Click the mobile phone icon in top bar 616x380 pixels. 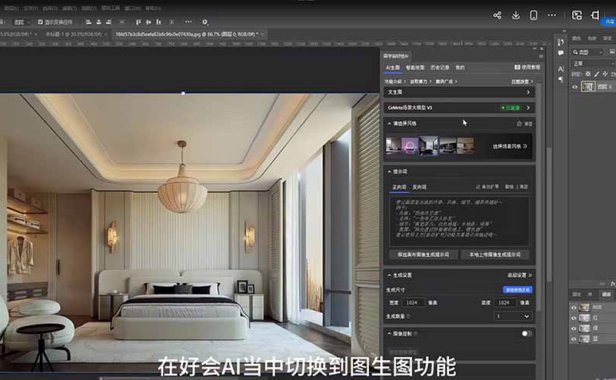tap(534, 15)
